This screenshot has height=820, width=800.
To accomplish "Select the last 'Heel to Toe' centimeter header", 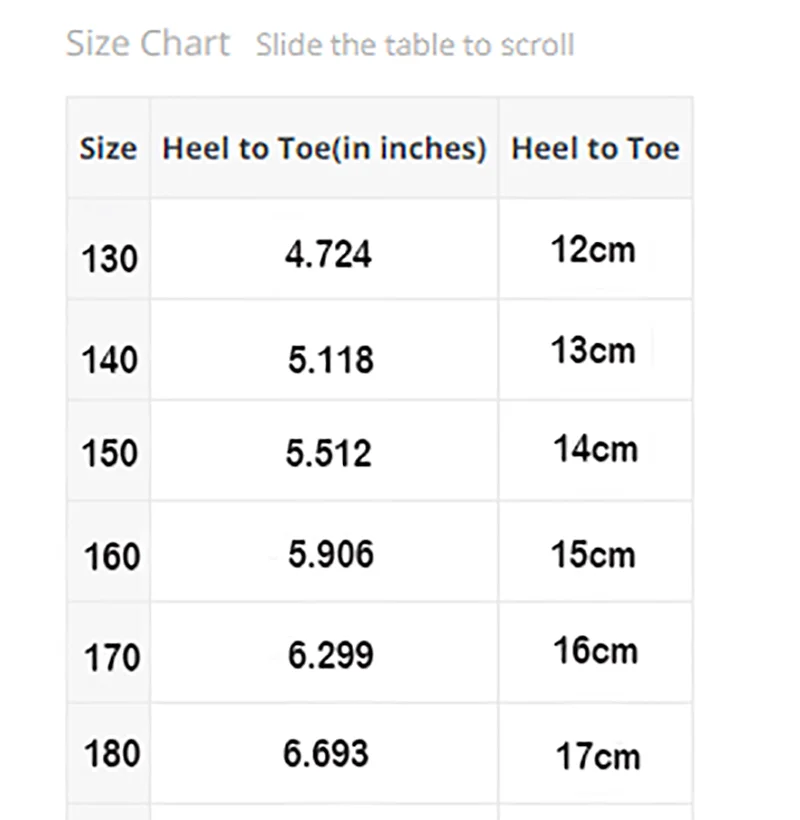I will (x=595, y=149).
